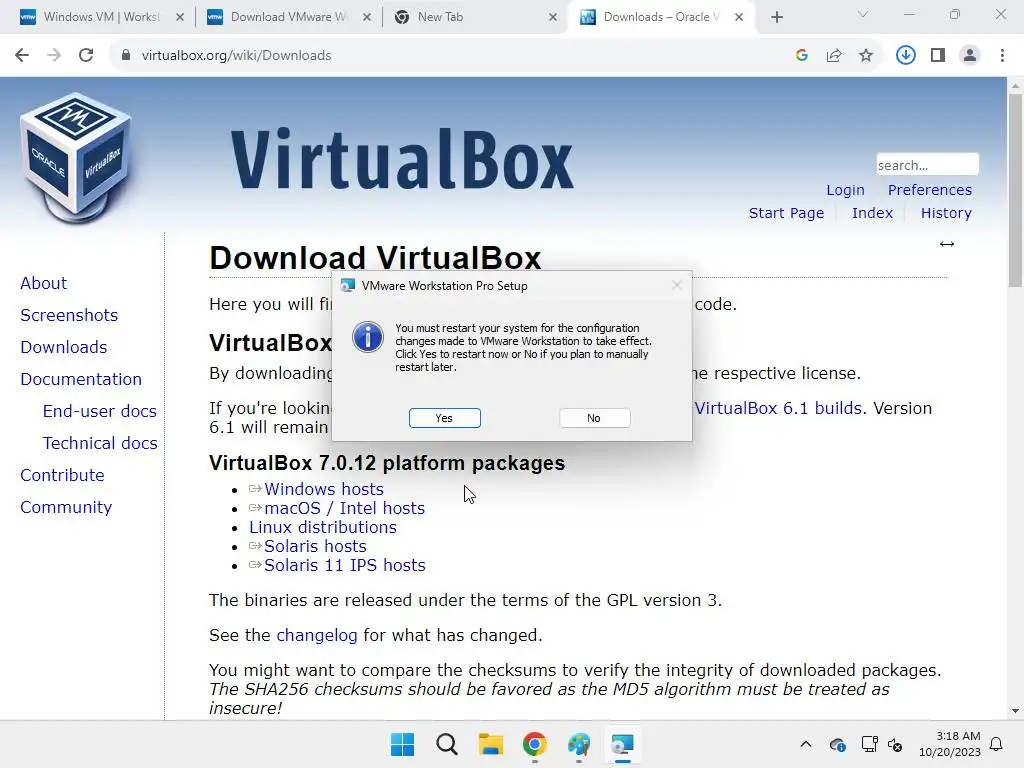The image size is (1024, 768).
Task: Click Yes to restart the system now
Action: coord(445,418)
